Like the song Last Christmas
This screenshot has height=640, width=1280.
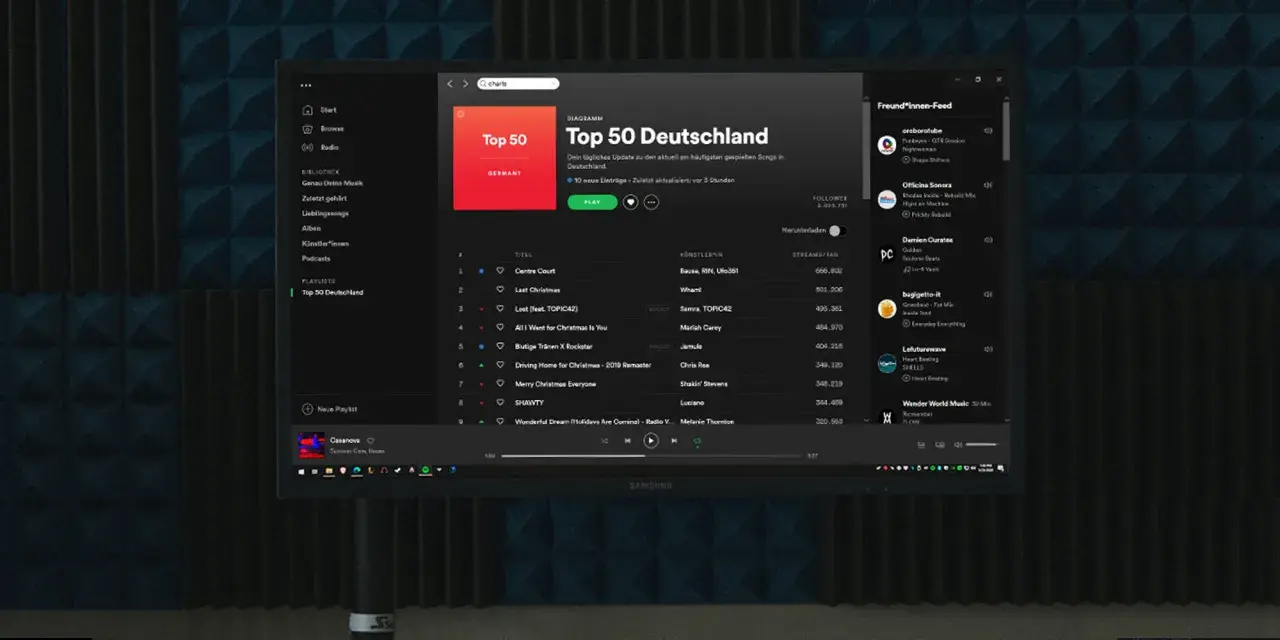(x=500, y=290)
